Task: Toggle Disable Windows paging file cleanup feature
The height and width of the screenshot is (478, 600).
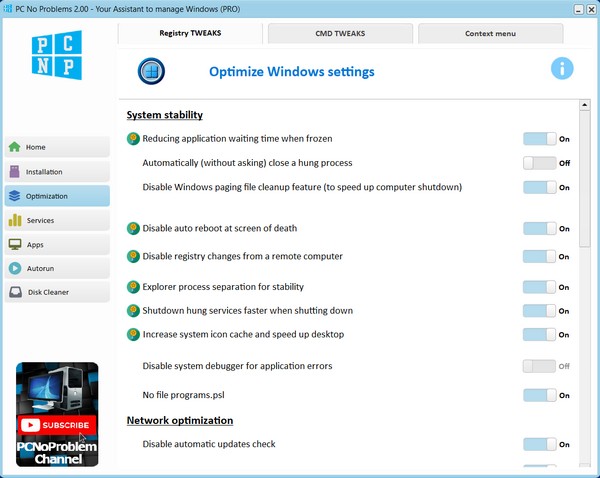Action: pyautogui.click(x=540, y=187)
